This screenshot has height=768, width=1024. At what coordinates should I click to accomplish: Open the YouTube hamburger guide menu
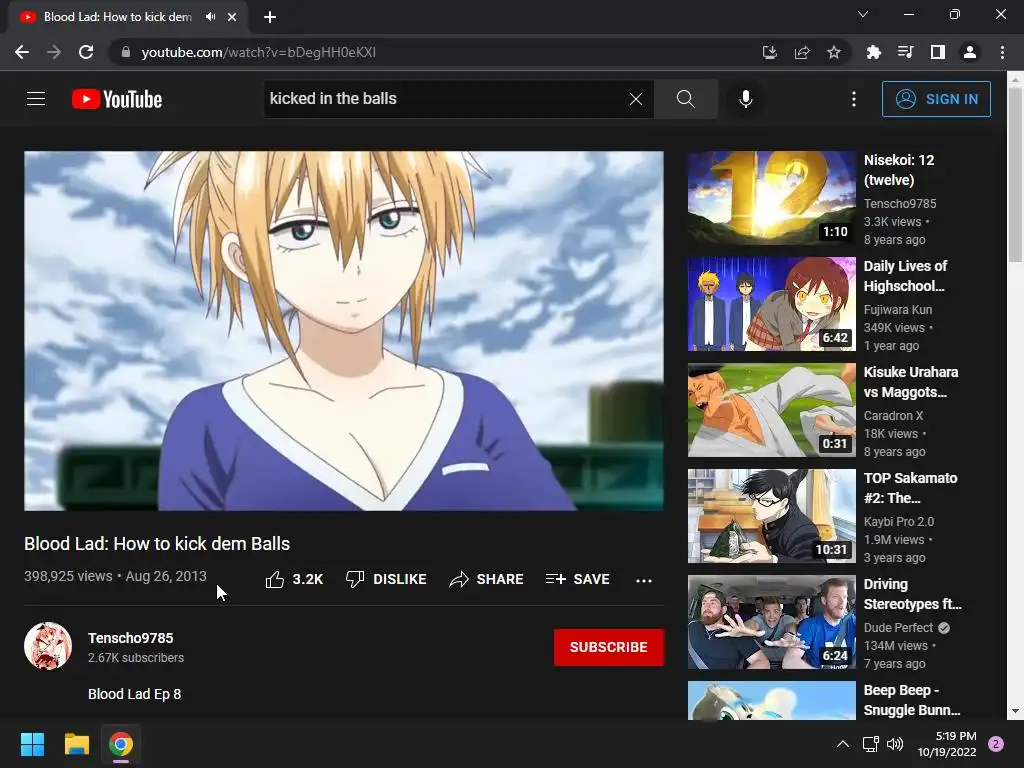pos(36,99)
